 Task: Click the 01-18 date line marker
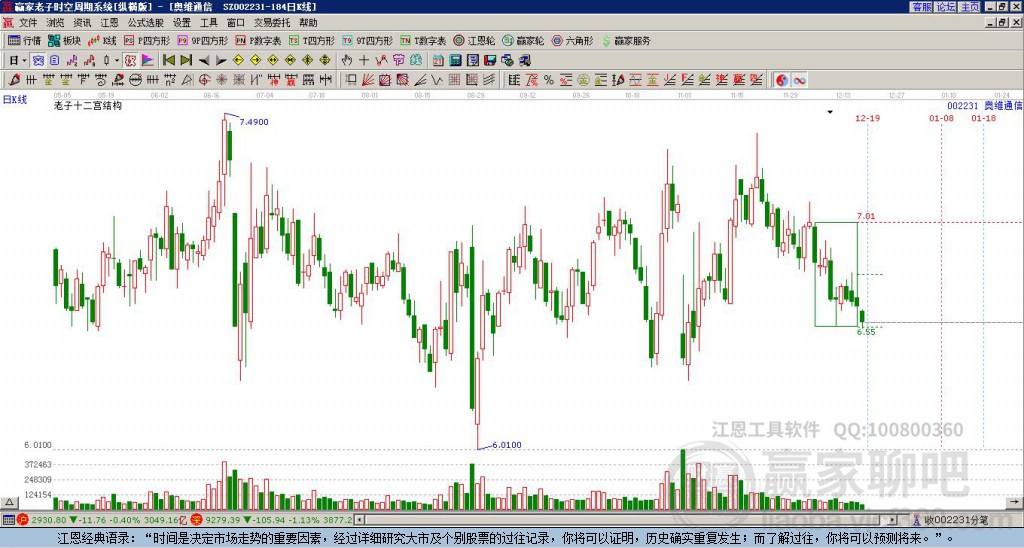coord(984,118)
